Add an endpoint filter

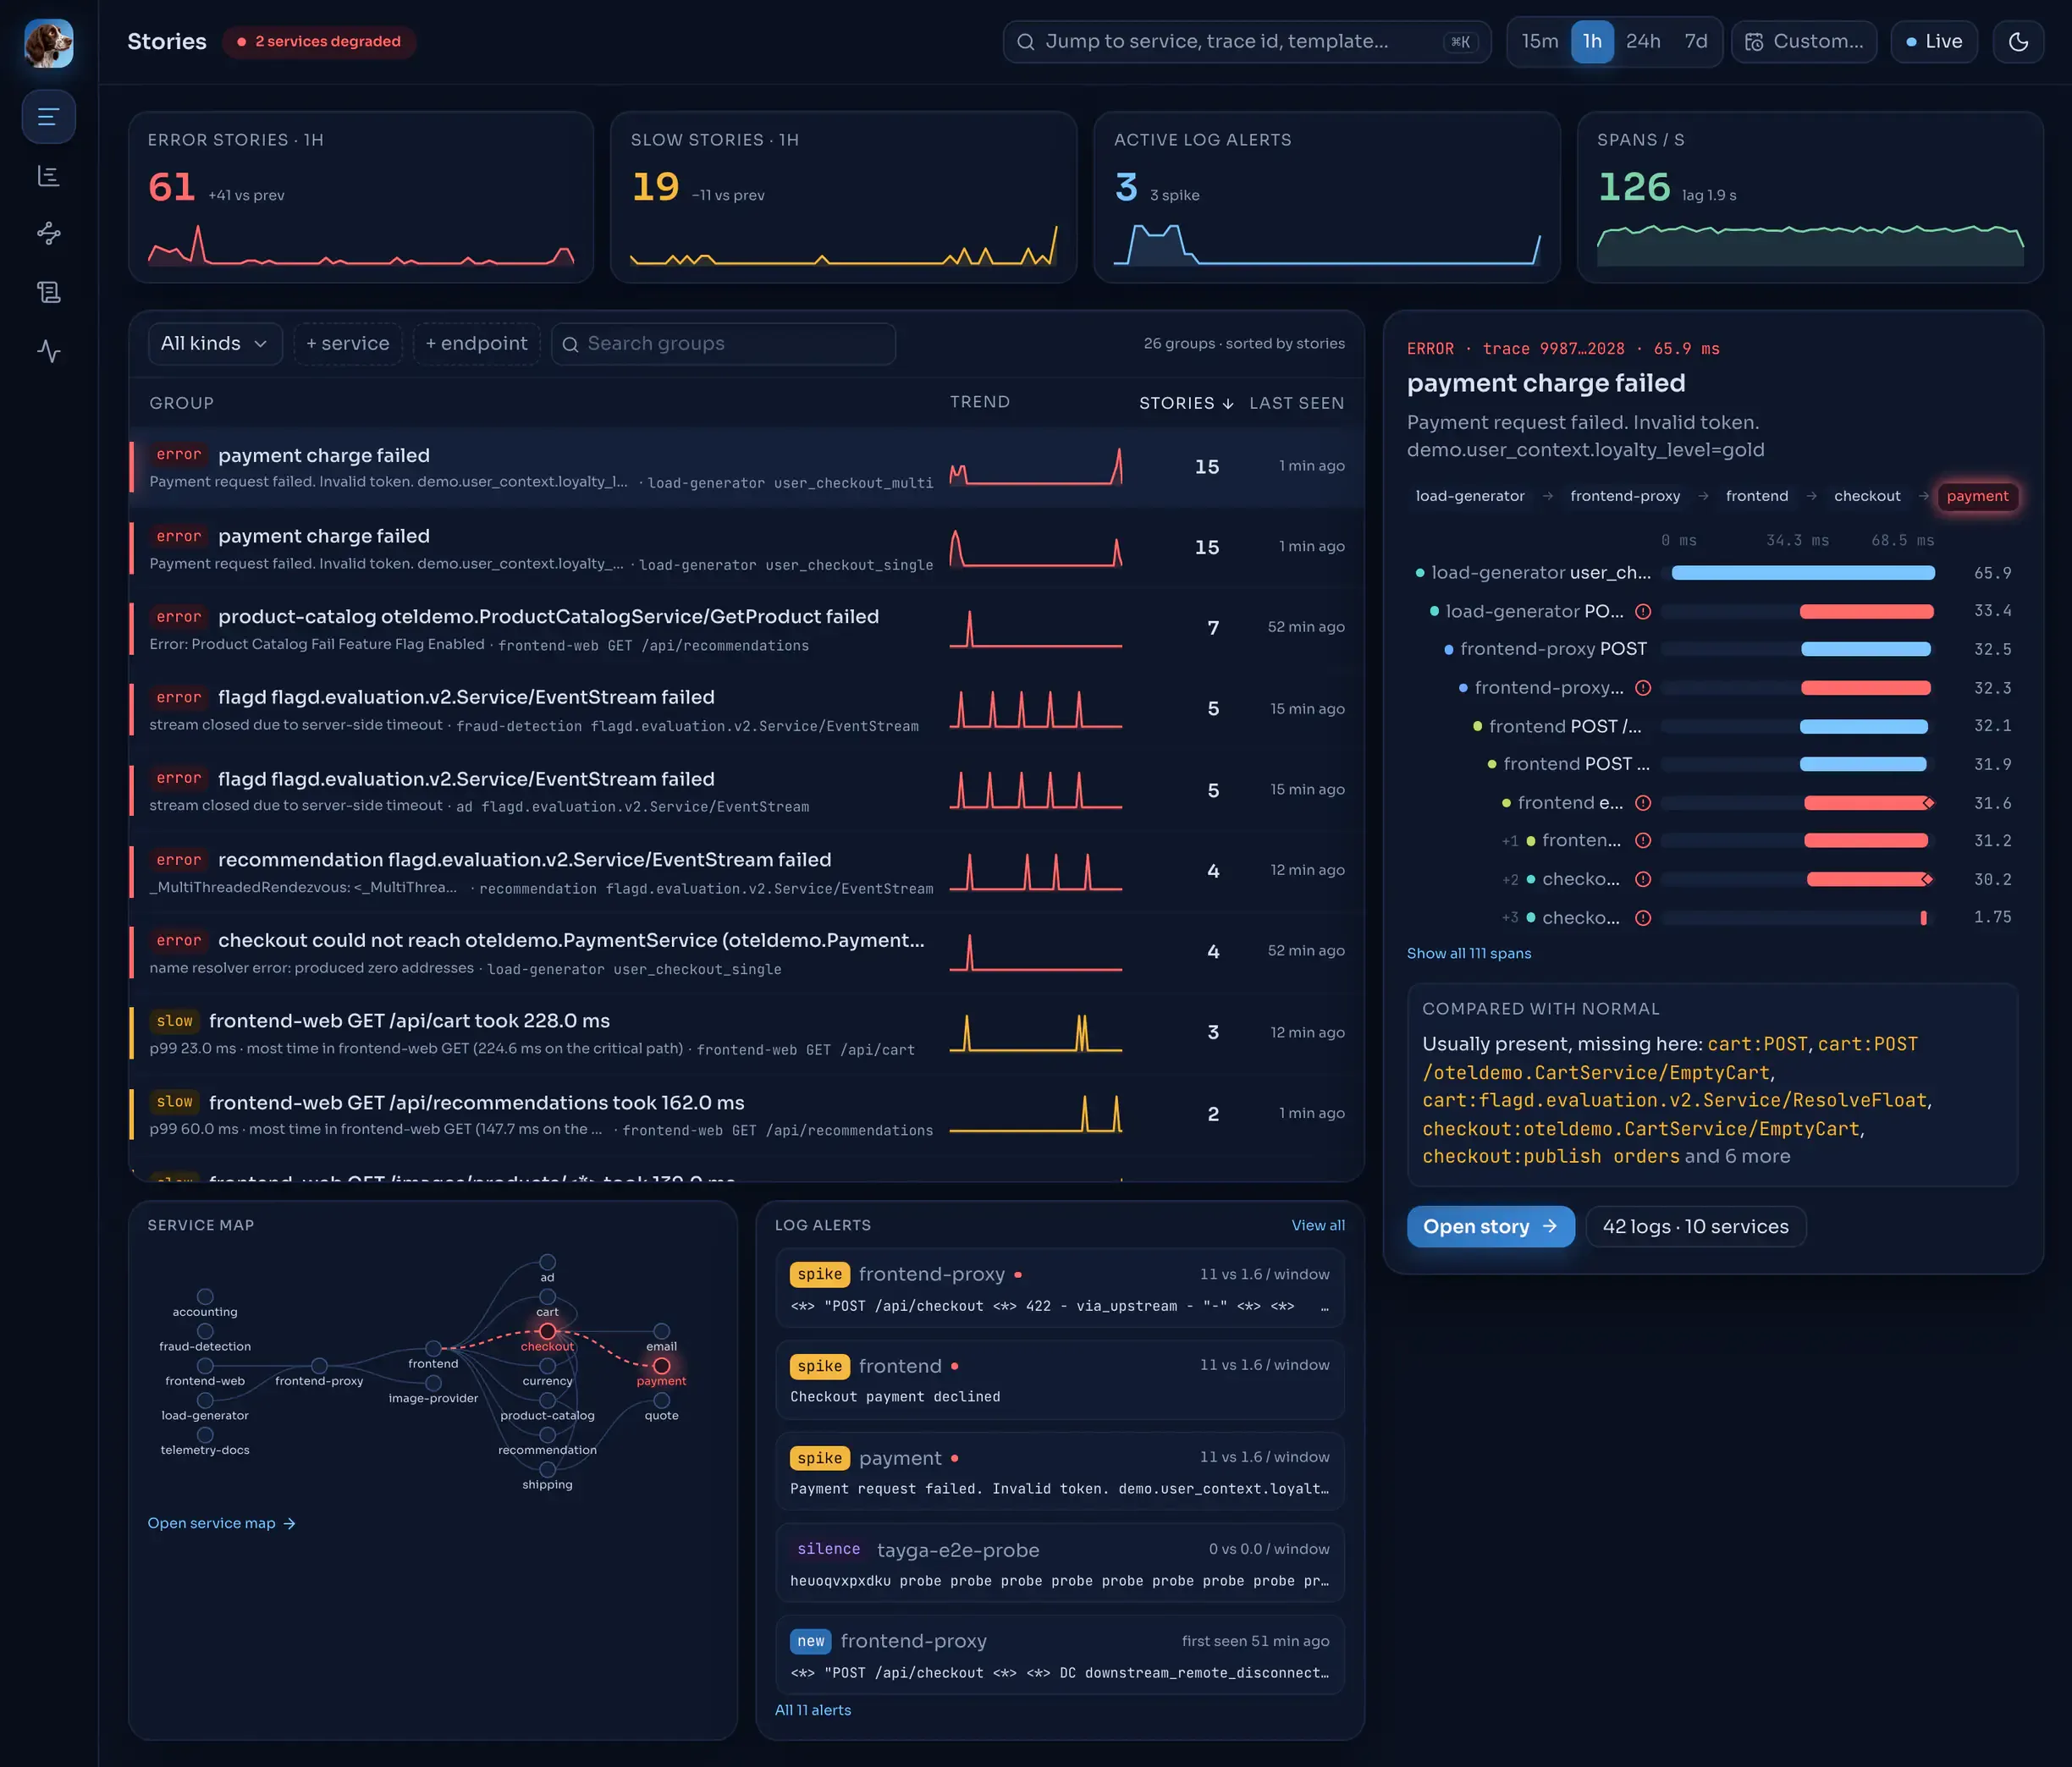click(x=476, y=344)
